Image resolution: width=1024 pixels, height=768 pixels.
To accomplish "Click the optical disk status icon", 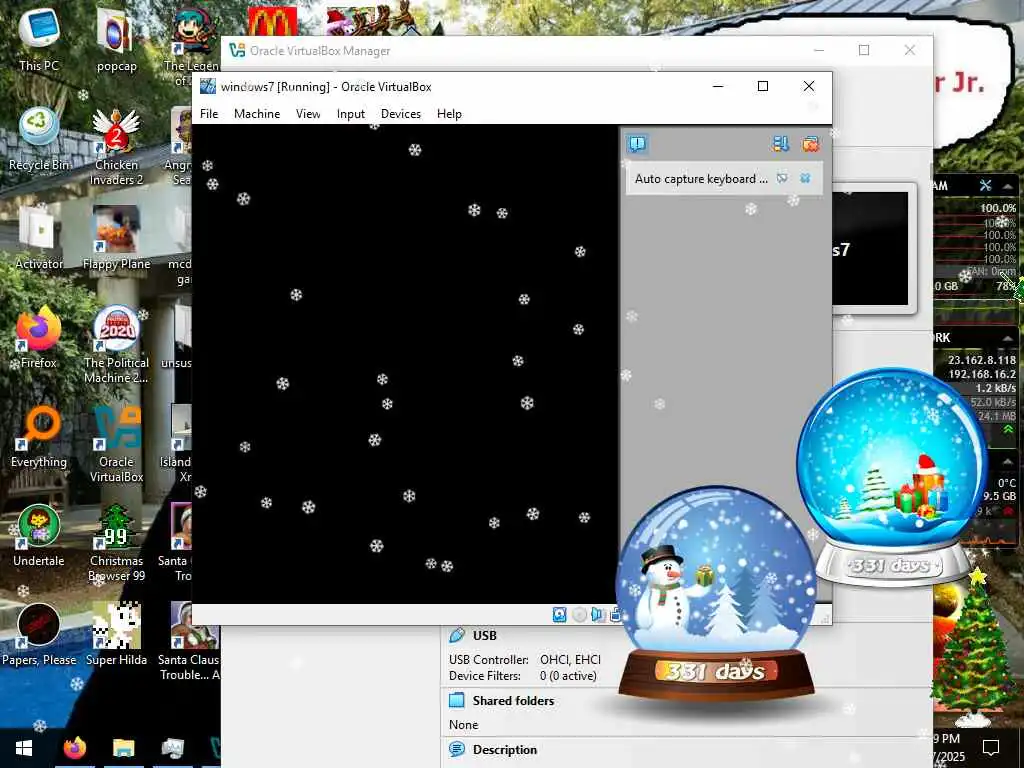I will 579,615.
